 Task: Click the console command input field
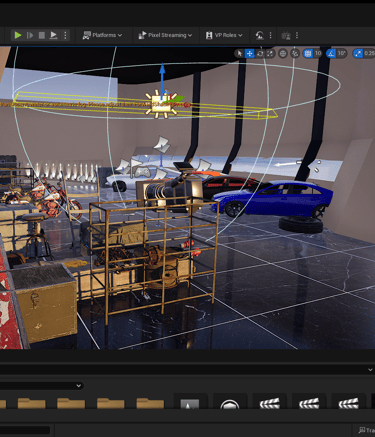pyautogui.click(x=25, y=430)
